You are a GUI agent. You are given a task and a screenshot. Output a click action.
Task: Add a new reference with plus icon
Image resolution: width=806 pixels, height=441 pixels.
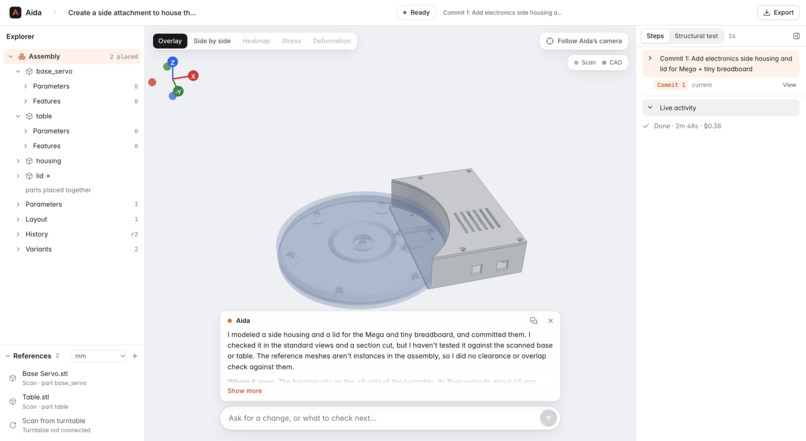click(135, 356)
